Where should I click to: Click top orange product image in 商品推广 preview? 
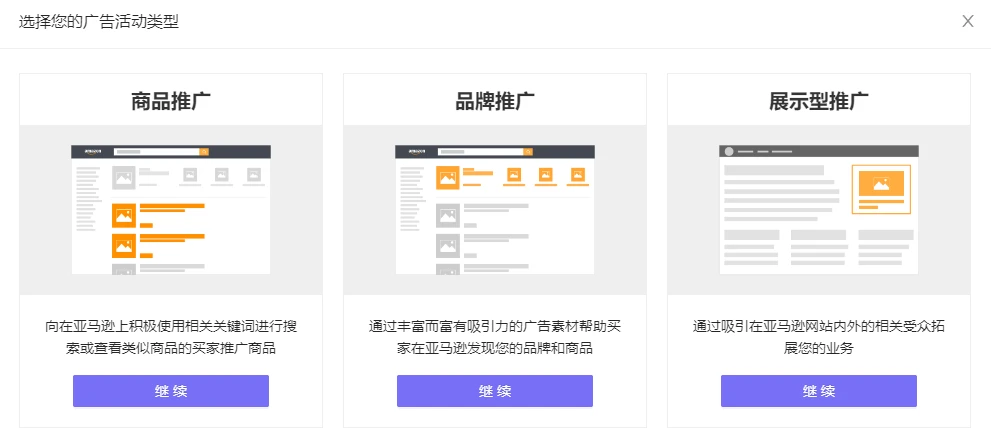click(x=124, y=214)
